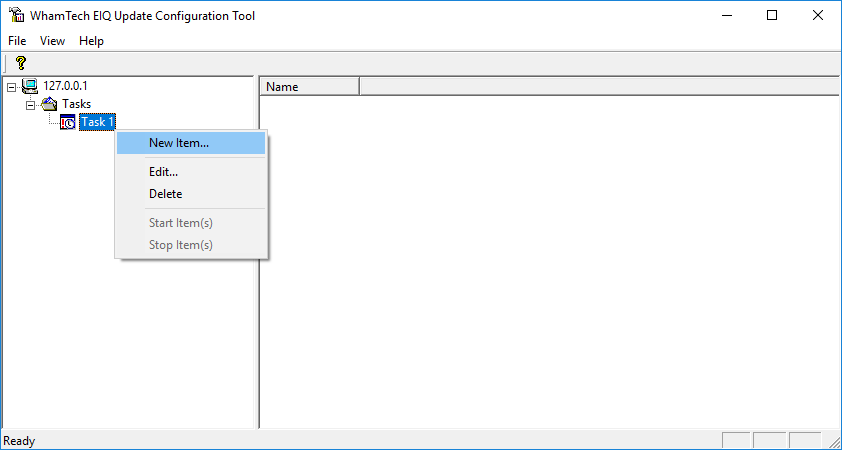Screen dimensions: 842x450
Task: Collapse the 127.0.0.1 server node
Action: (x=11, y=87)
